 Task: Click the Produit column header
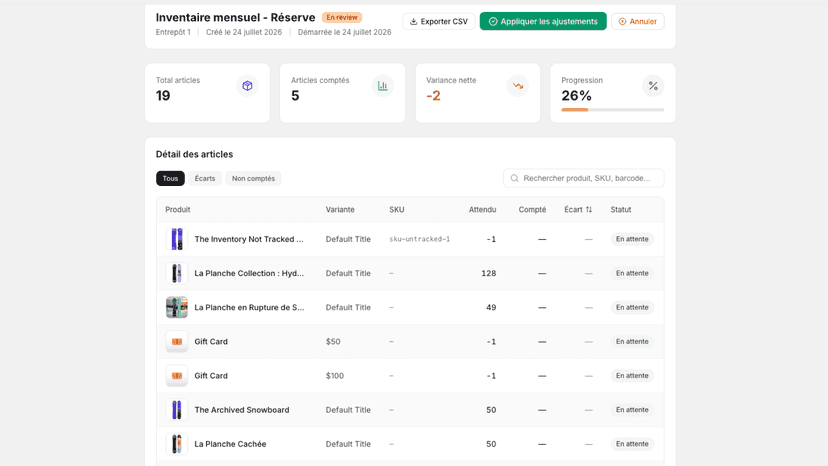tap(177, 210)
